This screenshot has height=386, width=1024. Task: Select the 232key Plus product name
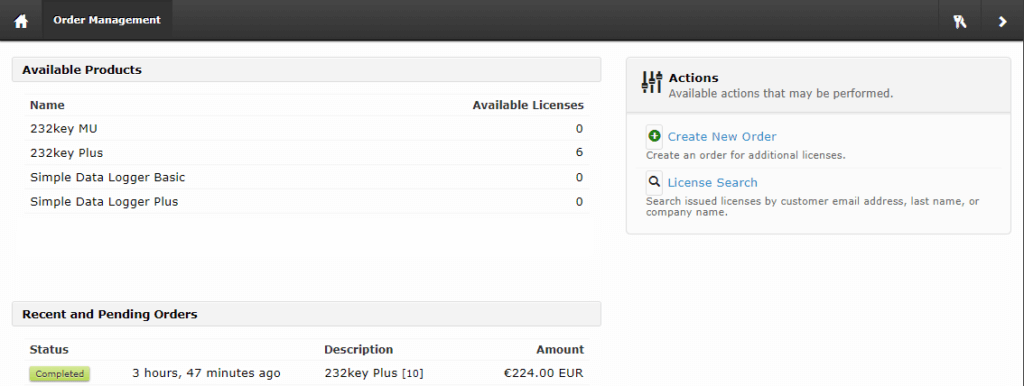(x=67, y=153)
